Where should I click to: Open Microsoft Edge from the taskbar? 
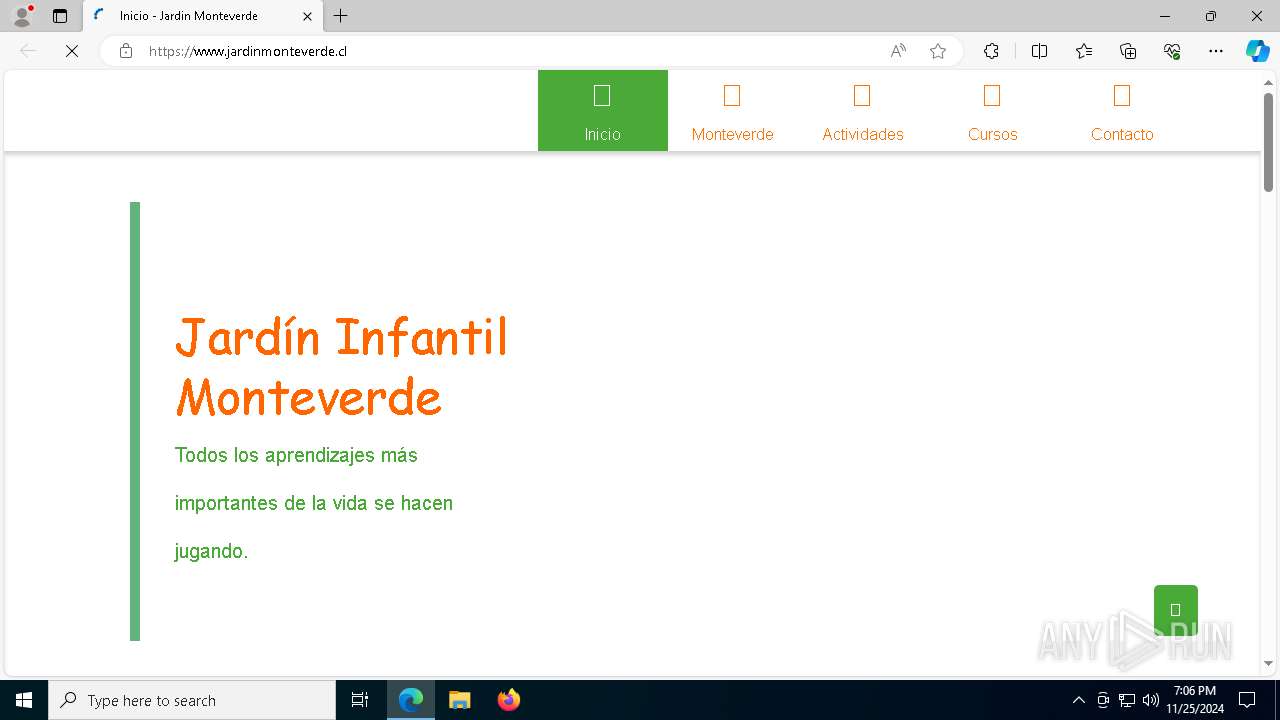(411, 700)
